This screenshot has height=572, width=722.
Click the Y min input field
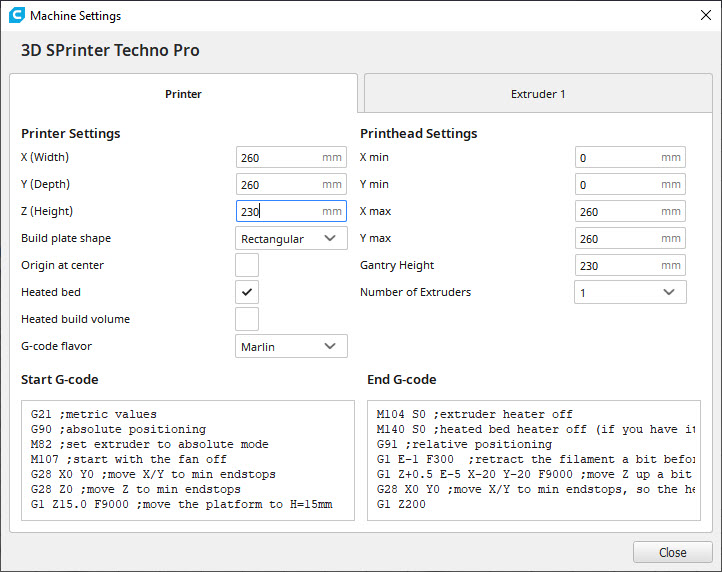[x=630, y=184]
